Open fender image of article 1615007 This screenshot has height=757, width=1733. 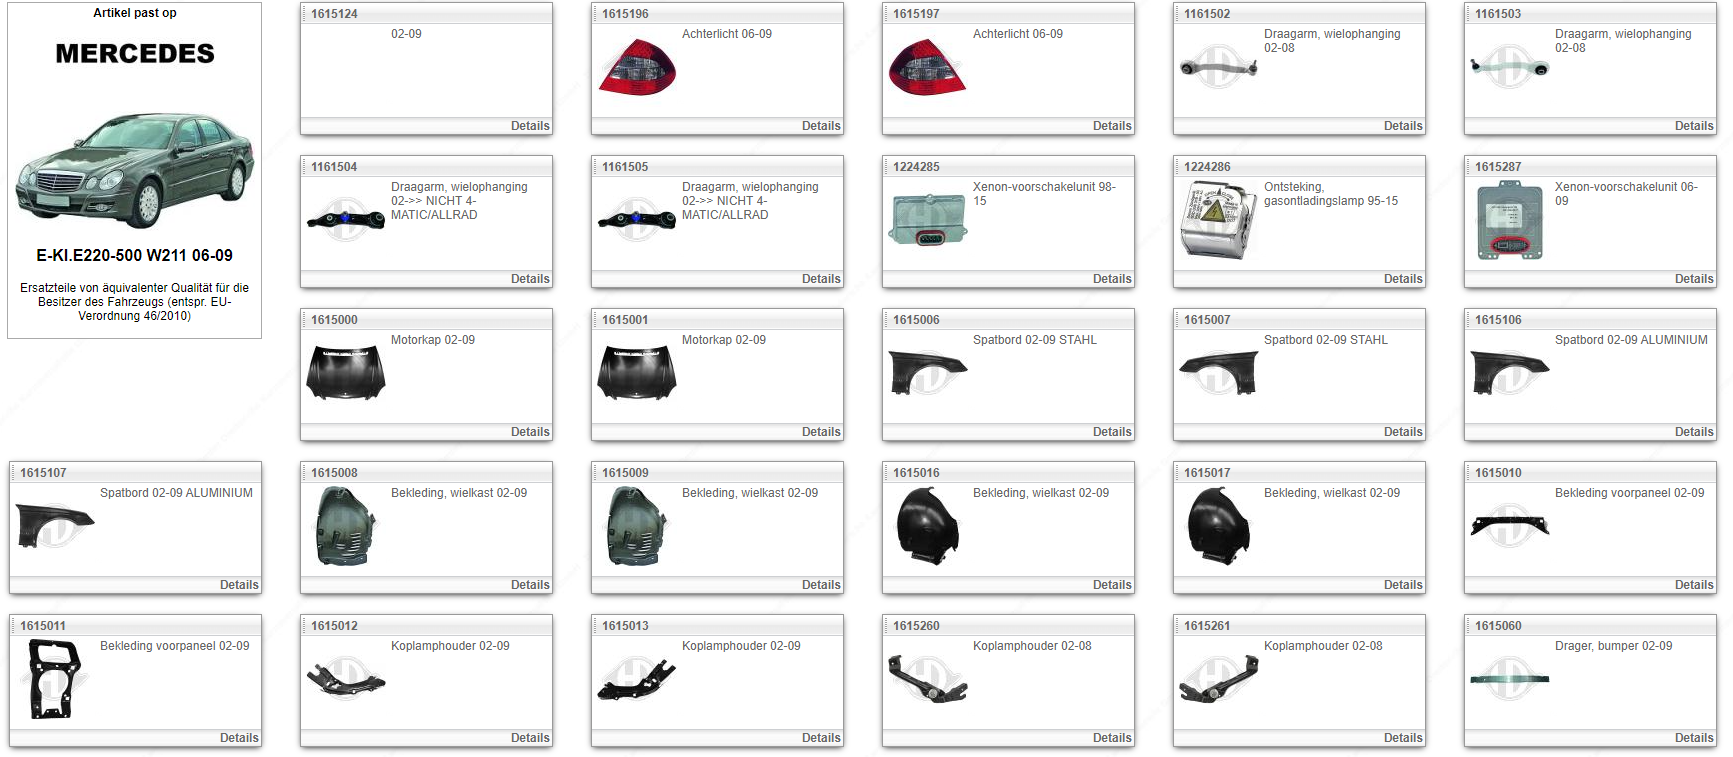1218,372
